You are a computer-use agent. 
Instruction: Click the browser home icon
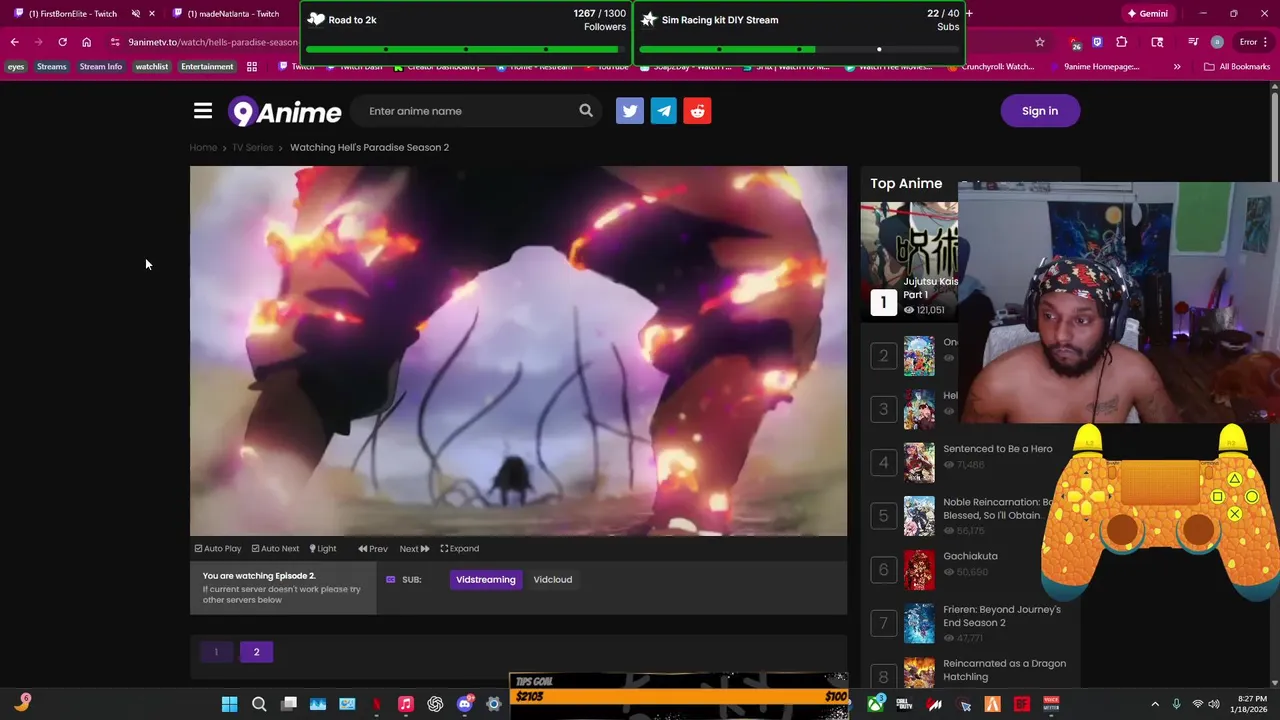pyautogui.click(x=86, y=42)
